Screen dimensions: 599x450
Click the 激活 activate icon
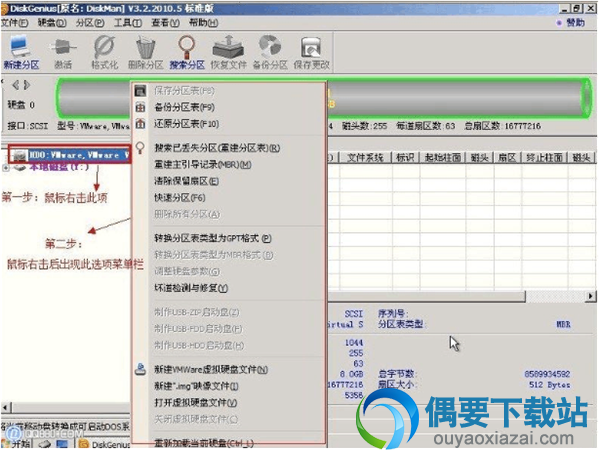coord(63,52)
